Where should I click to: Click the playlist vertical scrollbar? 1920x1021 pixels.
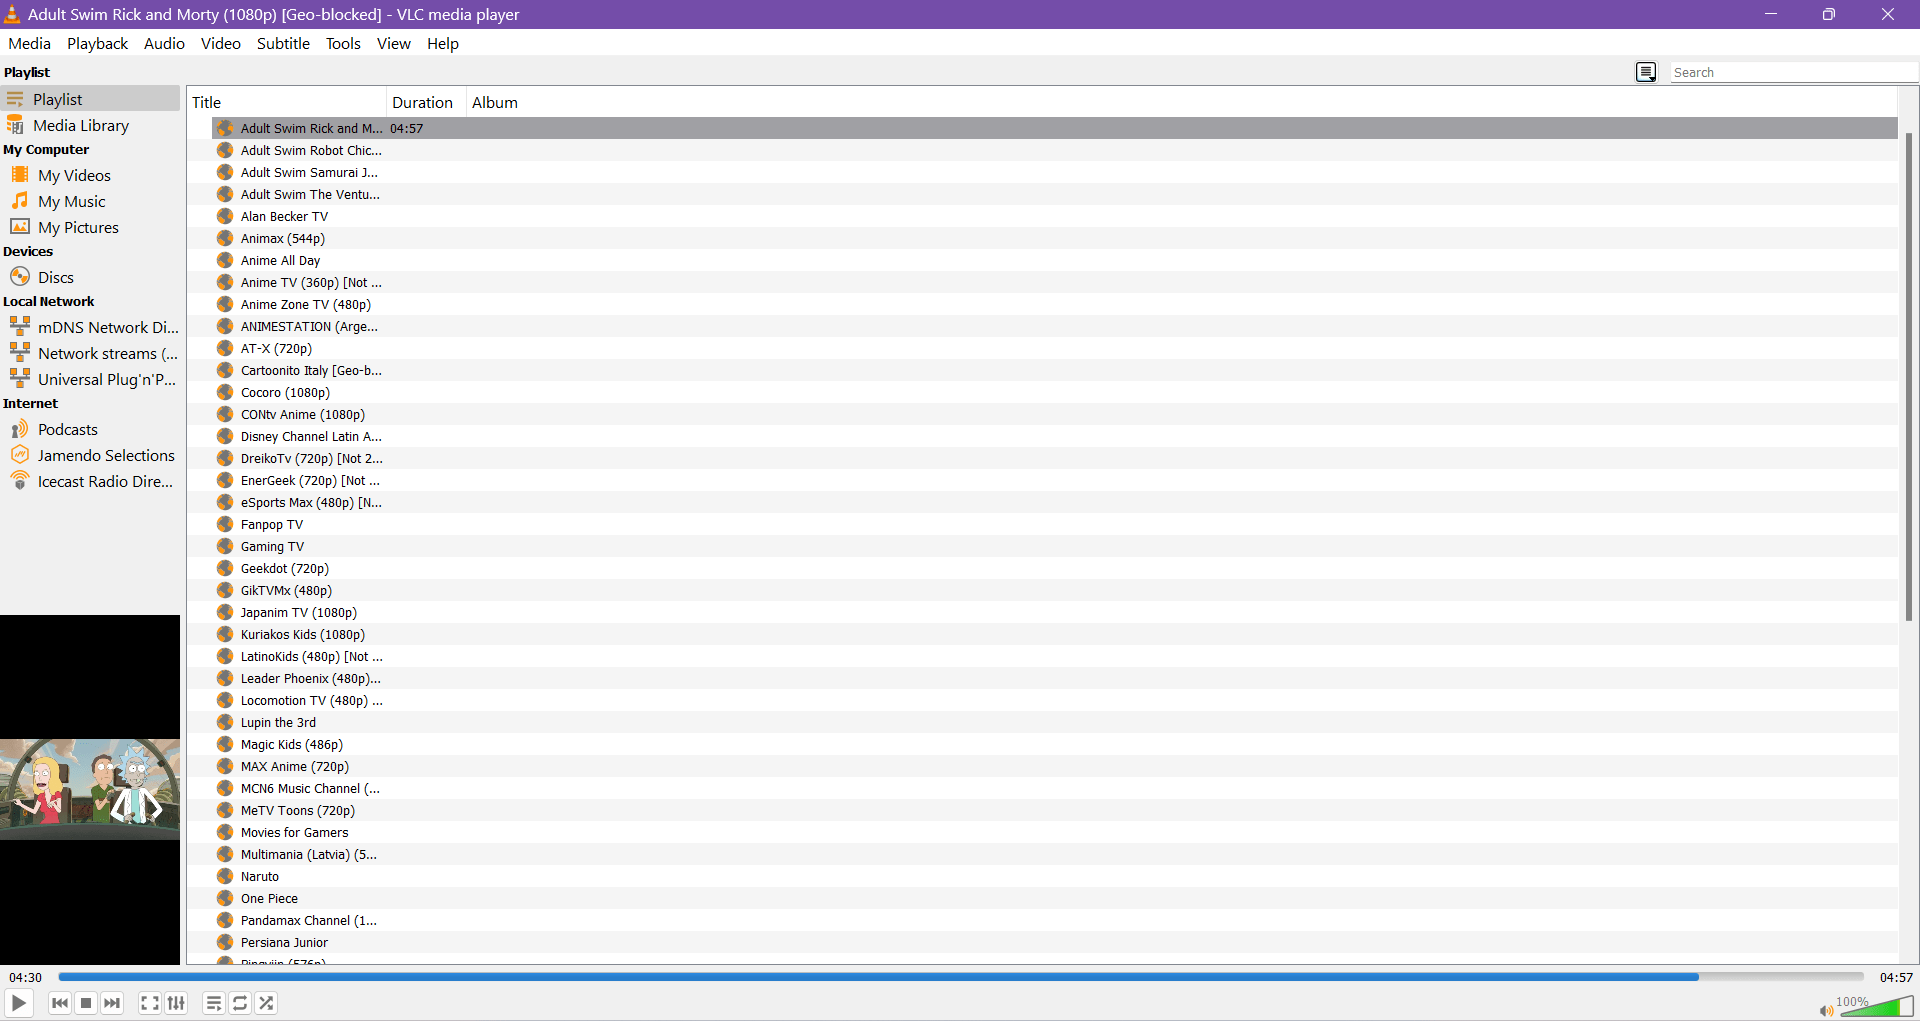1909,375
